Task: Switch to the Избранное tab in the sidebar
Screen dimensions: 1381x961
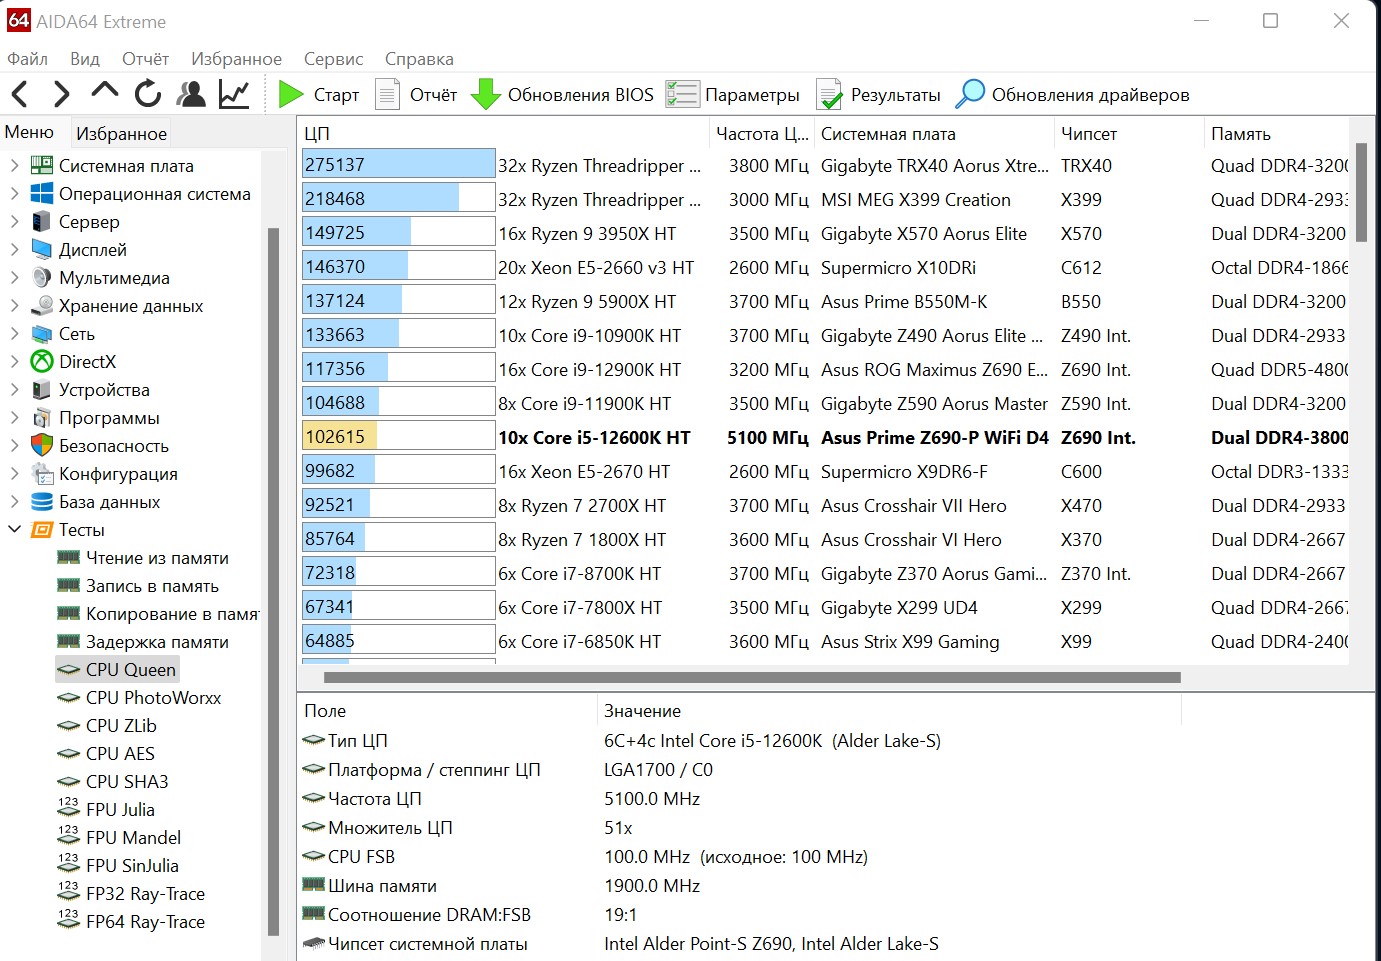Action: pyautogui.click(x=121, y=133)
